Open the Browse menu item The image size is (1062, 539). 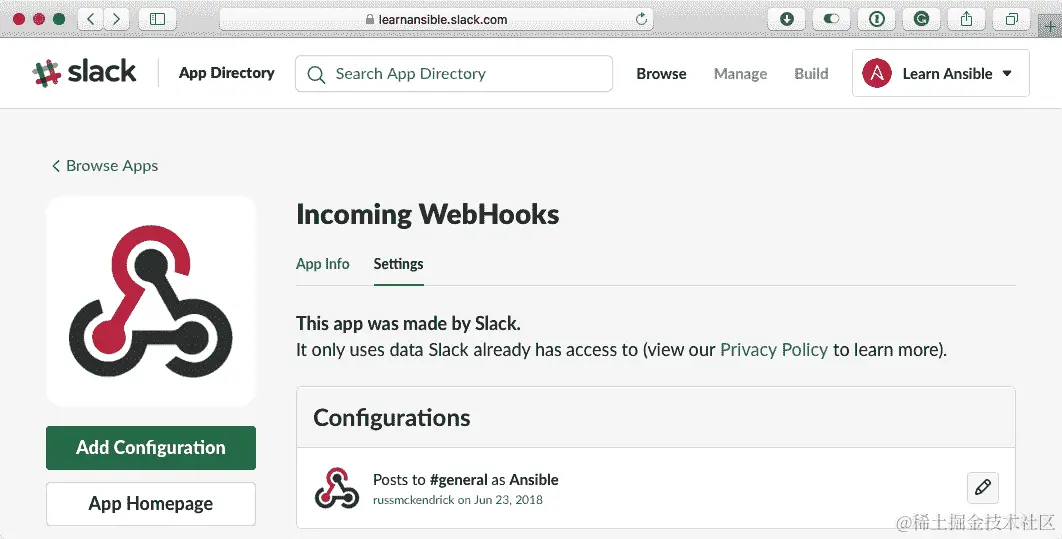pyautogui.click(x=661, y=73)
